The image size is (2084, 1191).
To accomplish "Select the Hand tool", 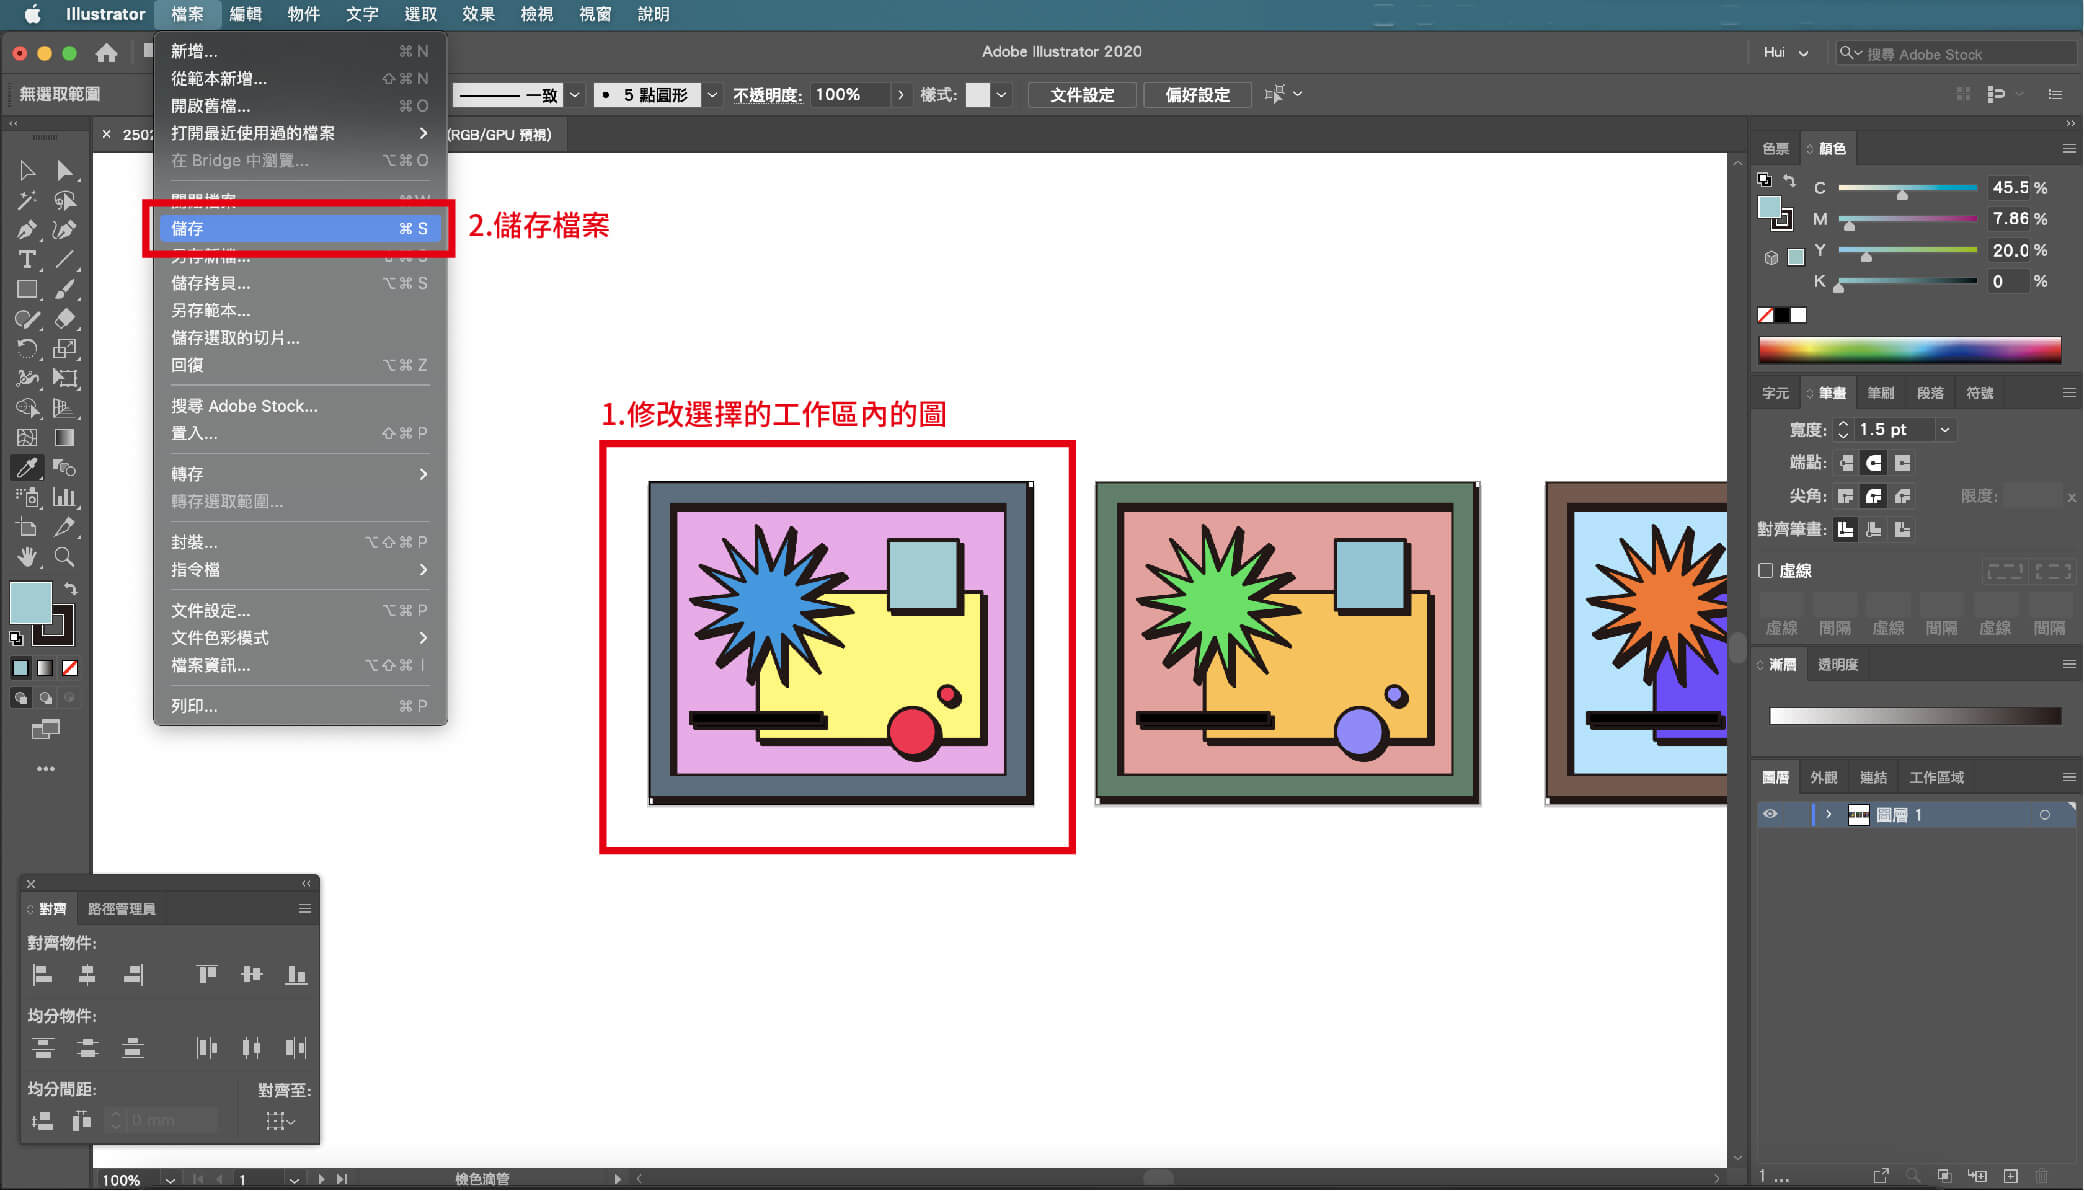I will [x=27, y=557].
